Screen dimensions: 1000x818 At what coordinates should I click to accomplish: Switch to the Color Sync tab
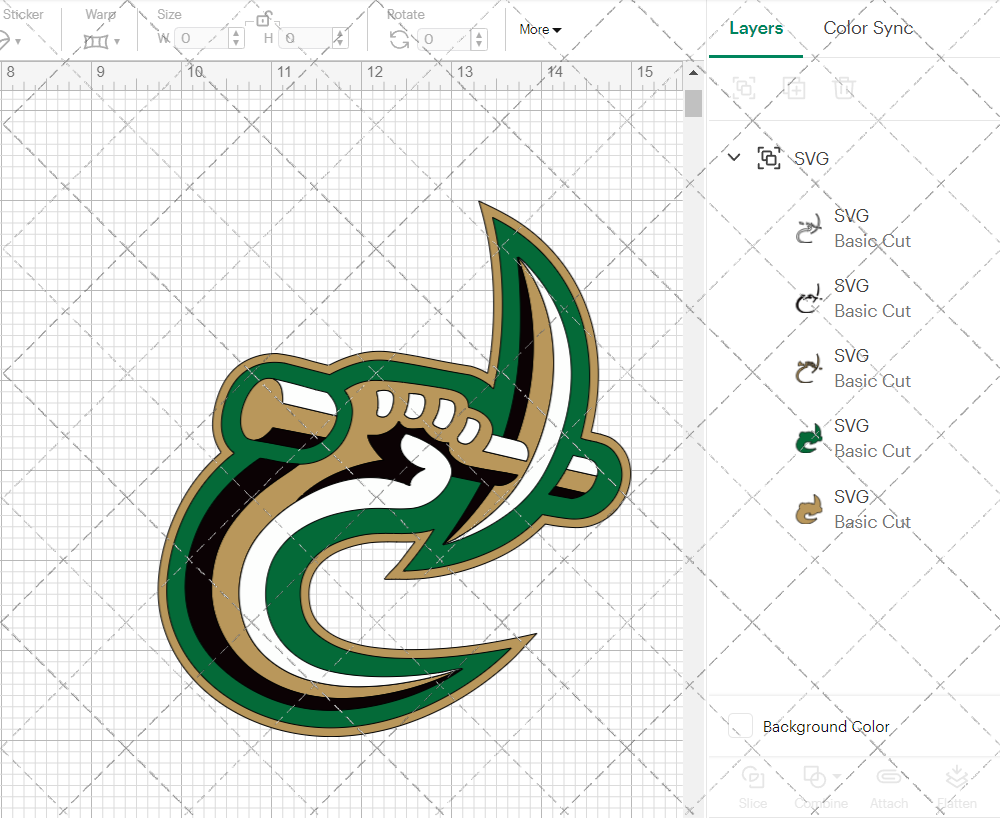(x=868, y=28)
